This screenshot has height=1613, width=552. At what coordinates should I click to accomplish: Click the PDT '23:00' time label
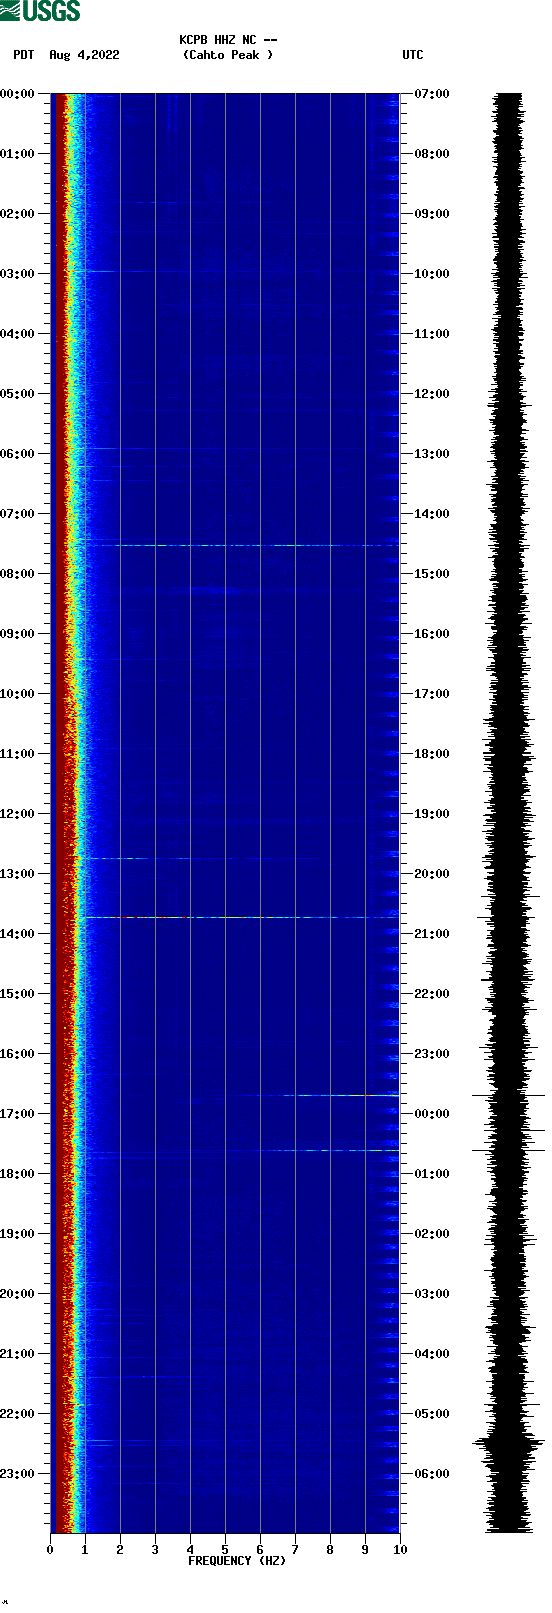point(18,1474)
